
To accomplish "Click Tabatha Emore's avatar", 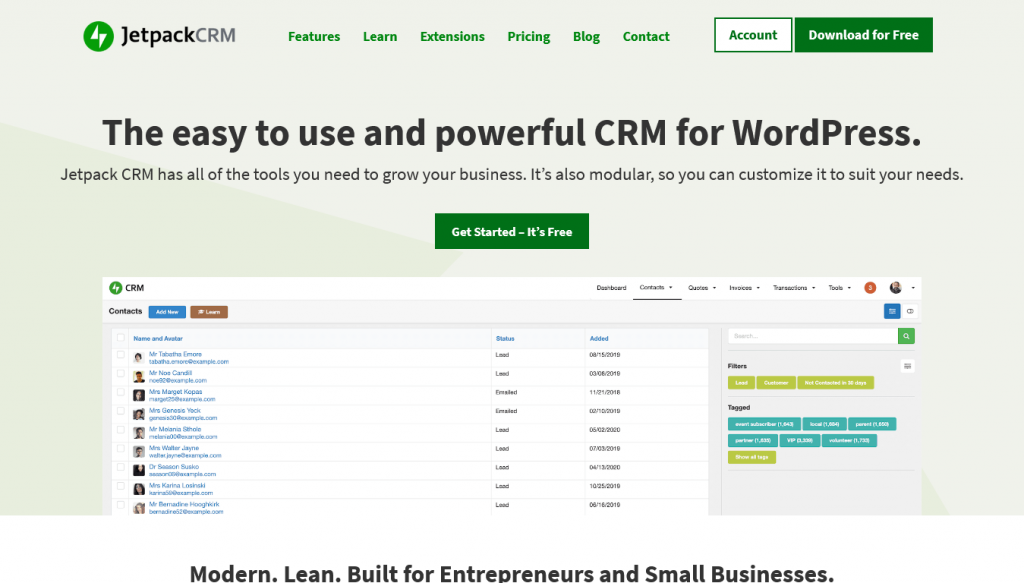I will pos(138,358).
